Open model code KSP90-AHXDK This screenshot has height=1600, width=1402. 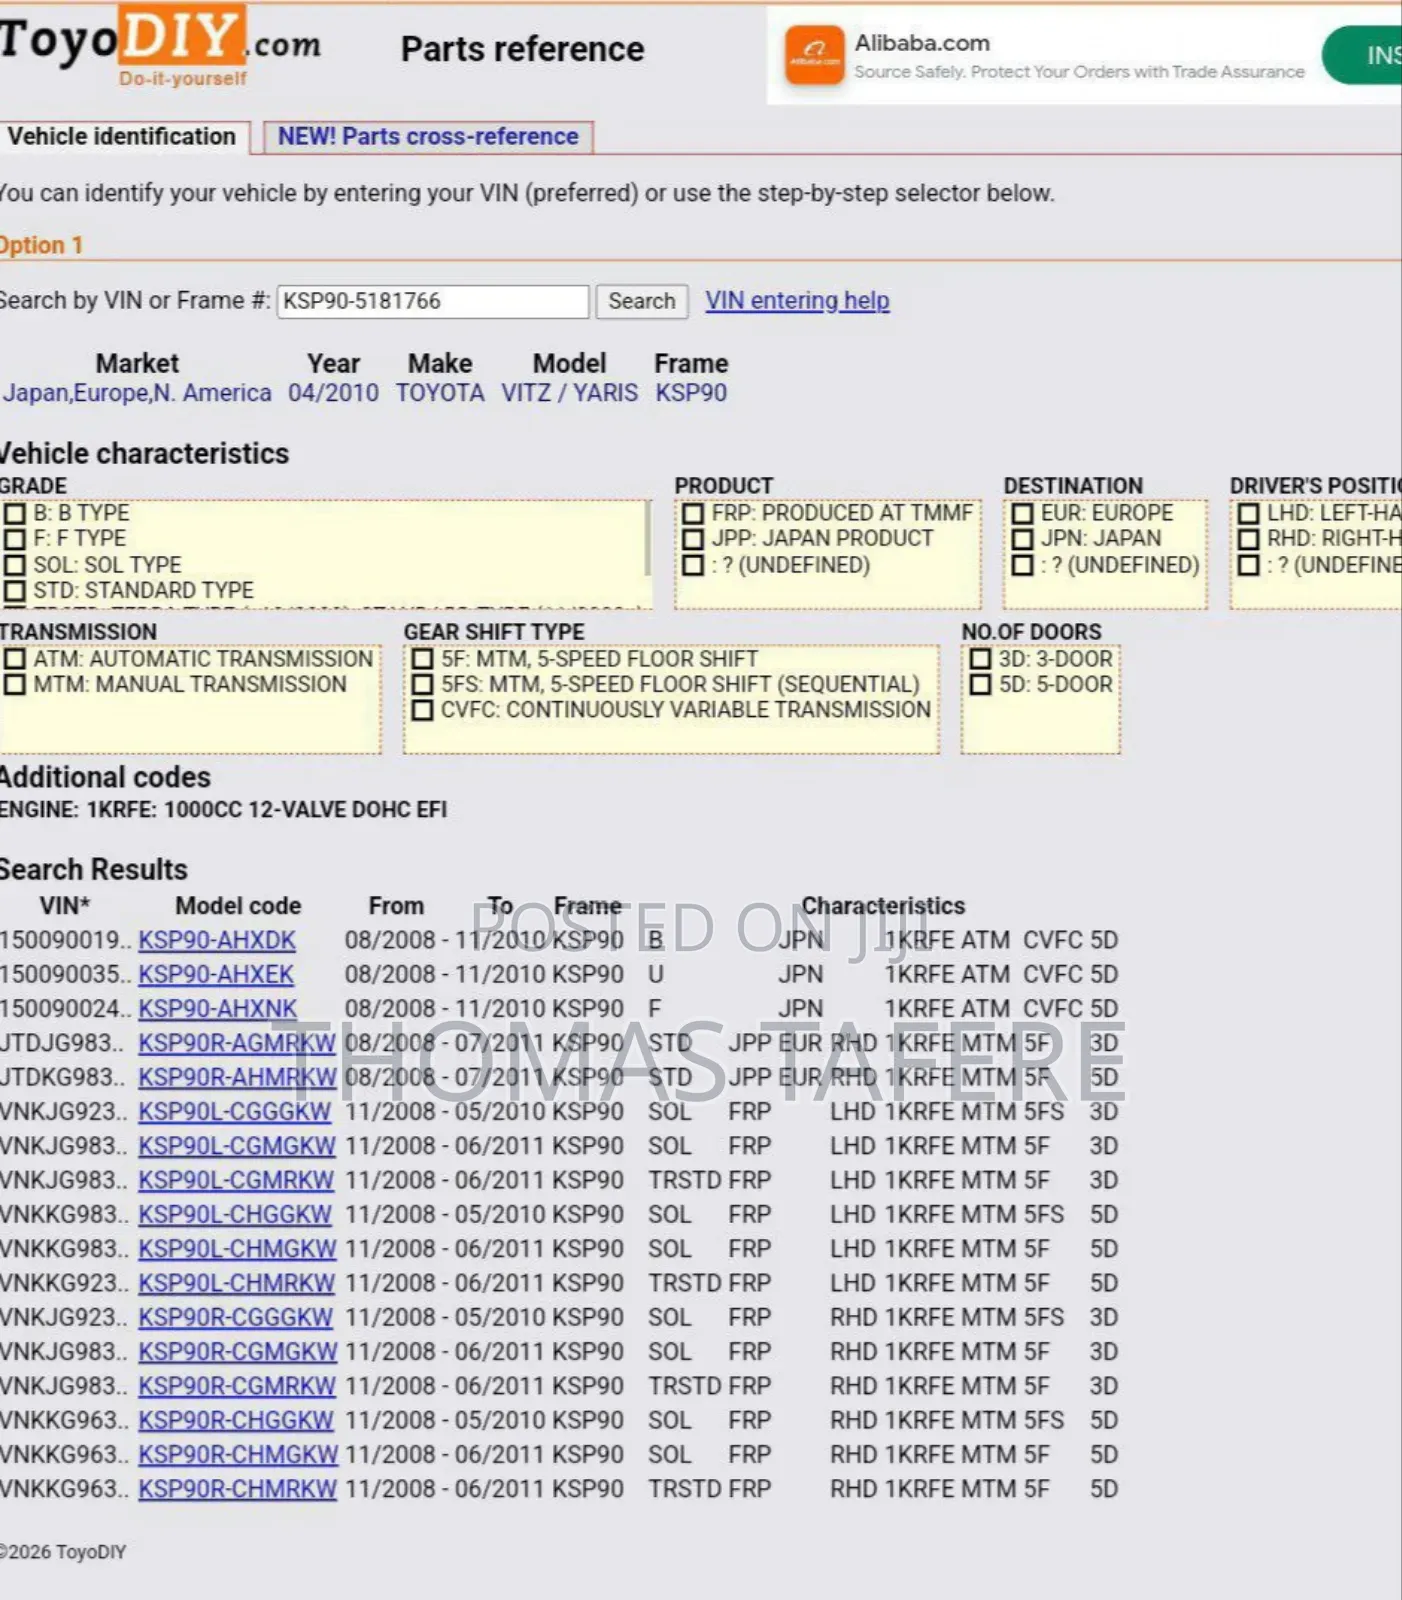[x=217, y=941]
